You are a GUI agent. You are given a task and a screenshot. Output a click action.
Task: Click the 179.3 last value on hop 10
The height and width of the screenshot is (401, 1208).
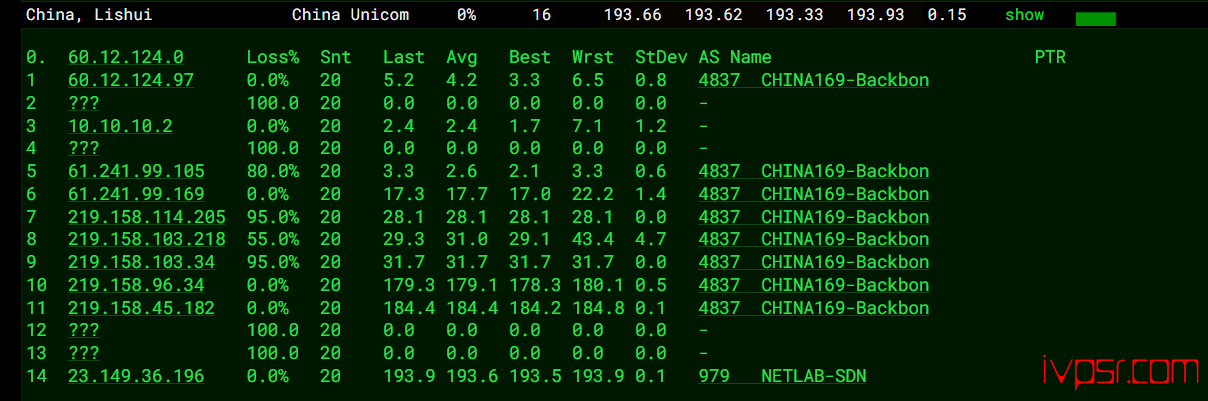point(409,285)
